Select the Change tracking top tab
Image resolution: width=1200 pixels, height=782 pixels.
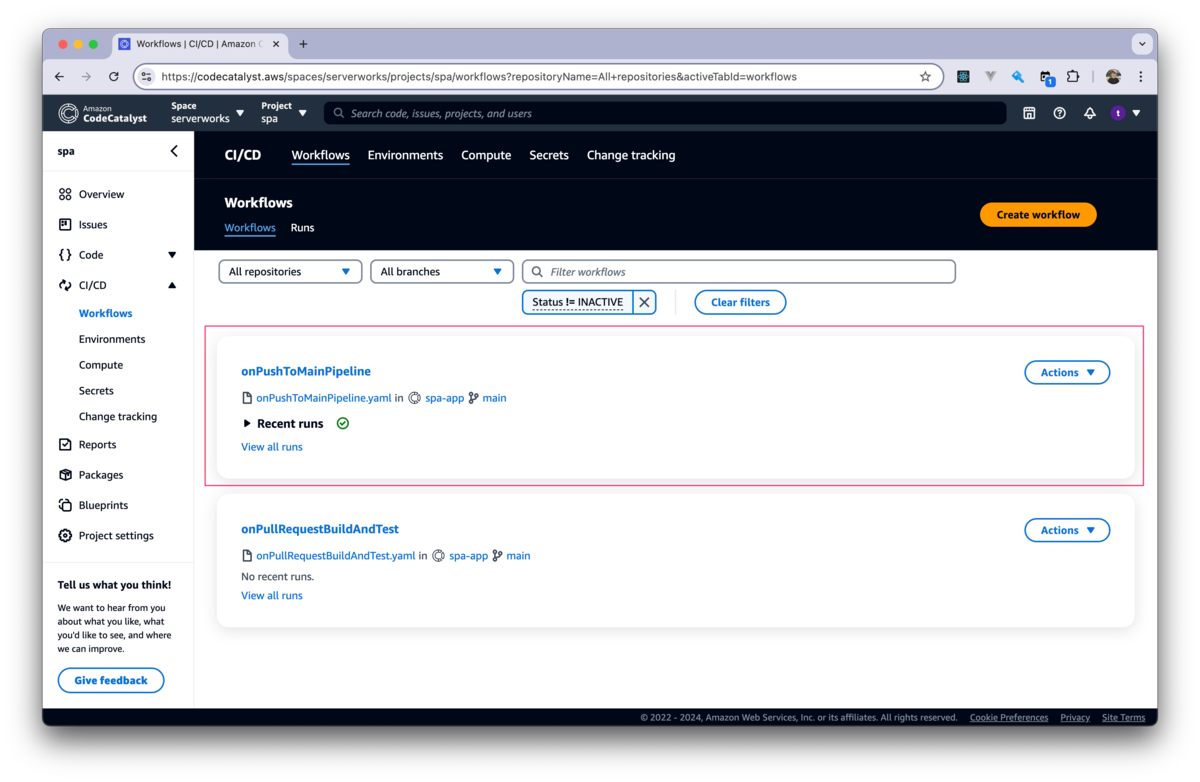tap(631, 155)
